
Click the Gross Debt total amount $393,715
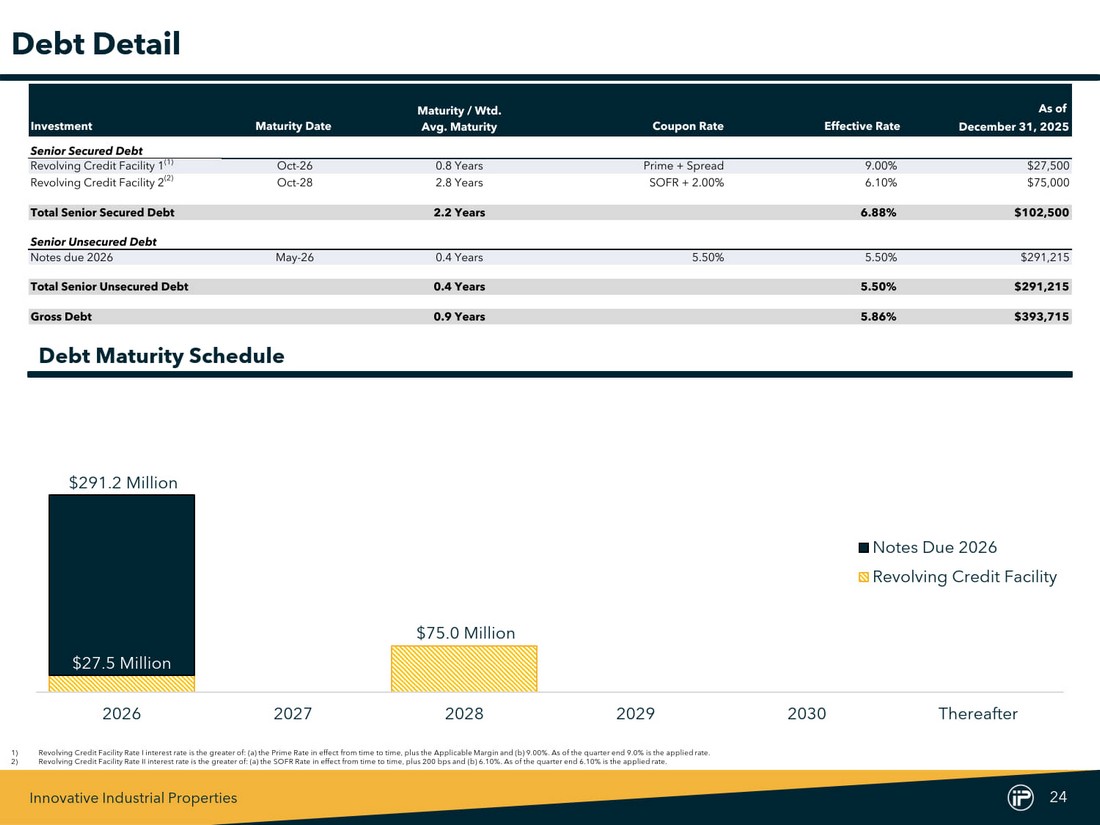[1041, 317]
